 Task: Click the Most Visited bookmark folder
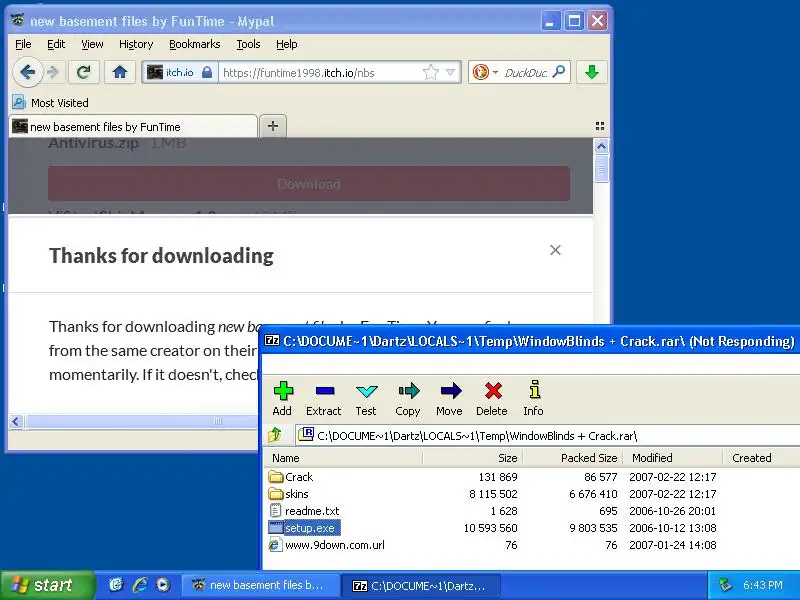[51, 103]
